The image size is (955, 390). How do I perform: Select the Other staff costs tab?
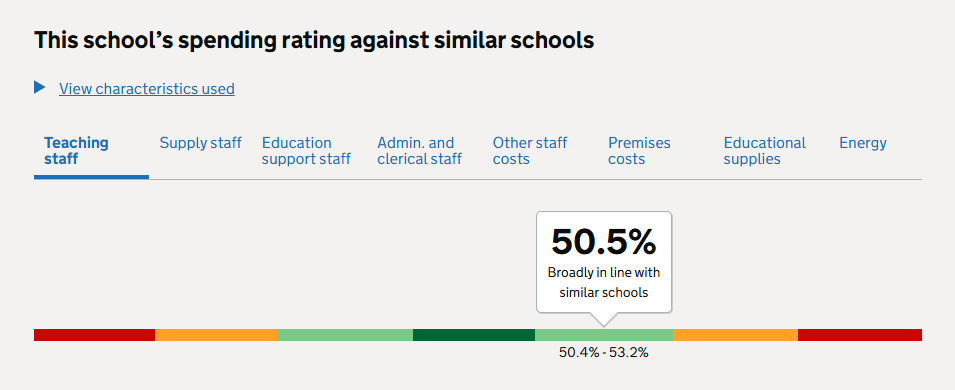[x=530, y=151]
